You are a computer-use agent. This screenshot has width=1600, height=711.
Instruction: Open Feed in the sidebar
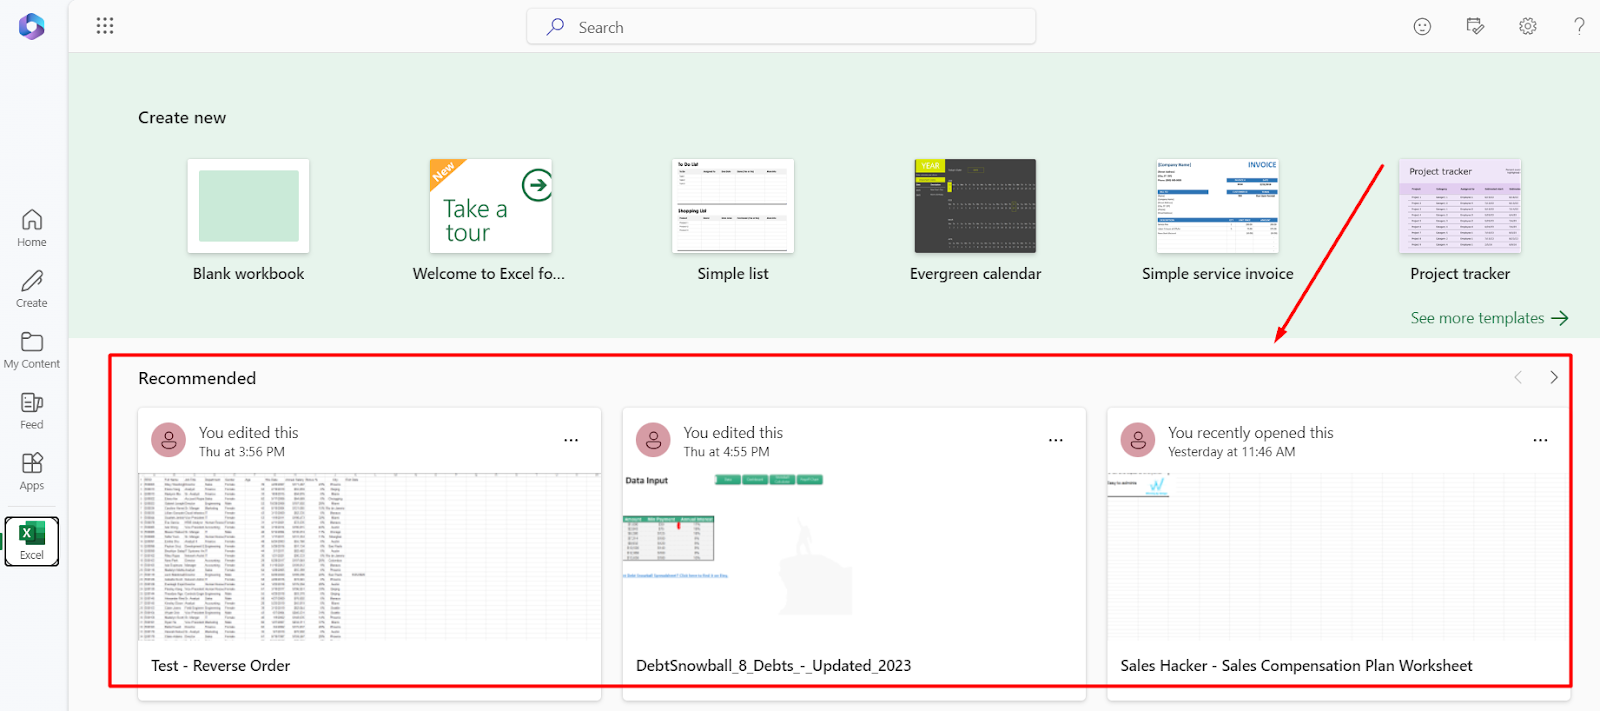point(32,411)
